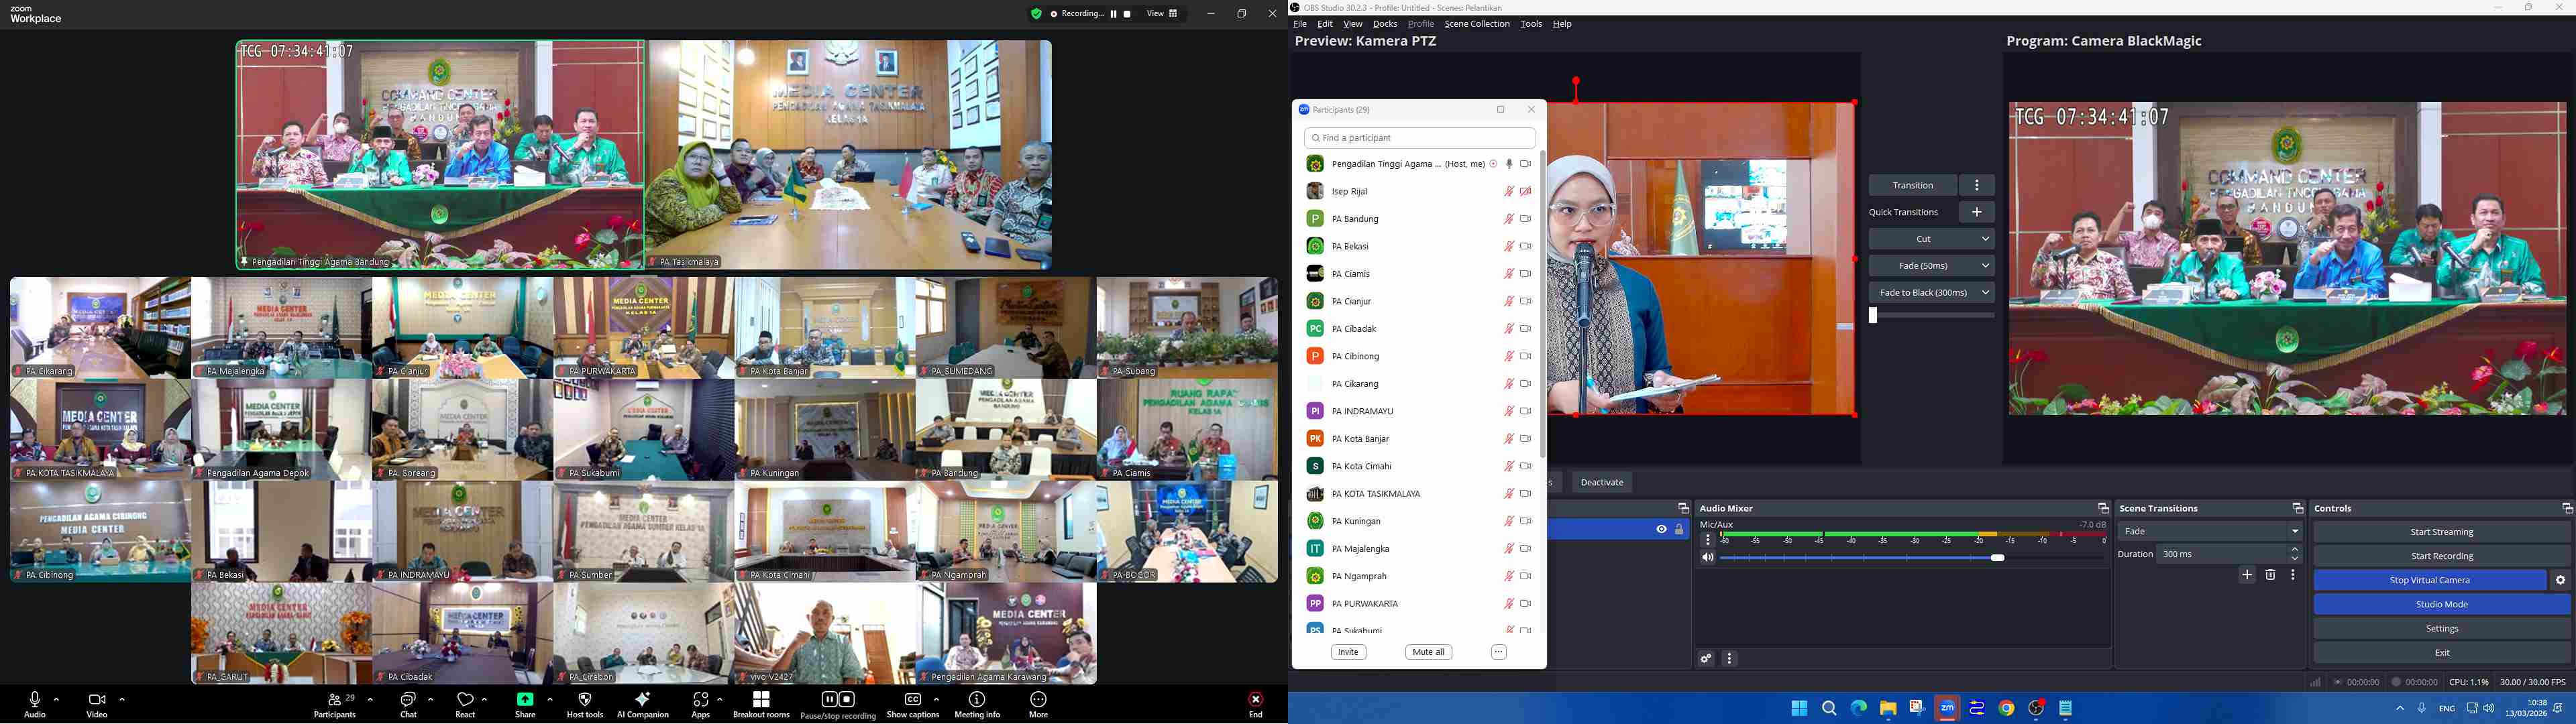Toggle Studio Mode button
The width and height of the screenshot is (2576, 724).
tap(2441, 605)
